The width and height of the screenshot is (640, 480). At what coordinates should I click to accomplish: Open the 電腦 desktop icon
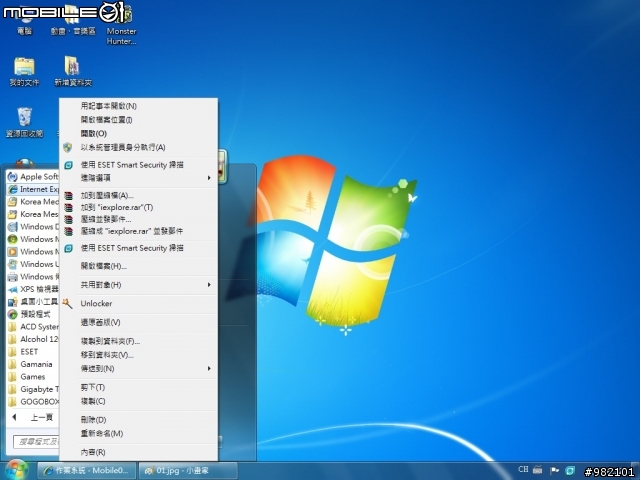(x=24, y=18)
